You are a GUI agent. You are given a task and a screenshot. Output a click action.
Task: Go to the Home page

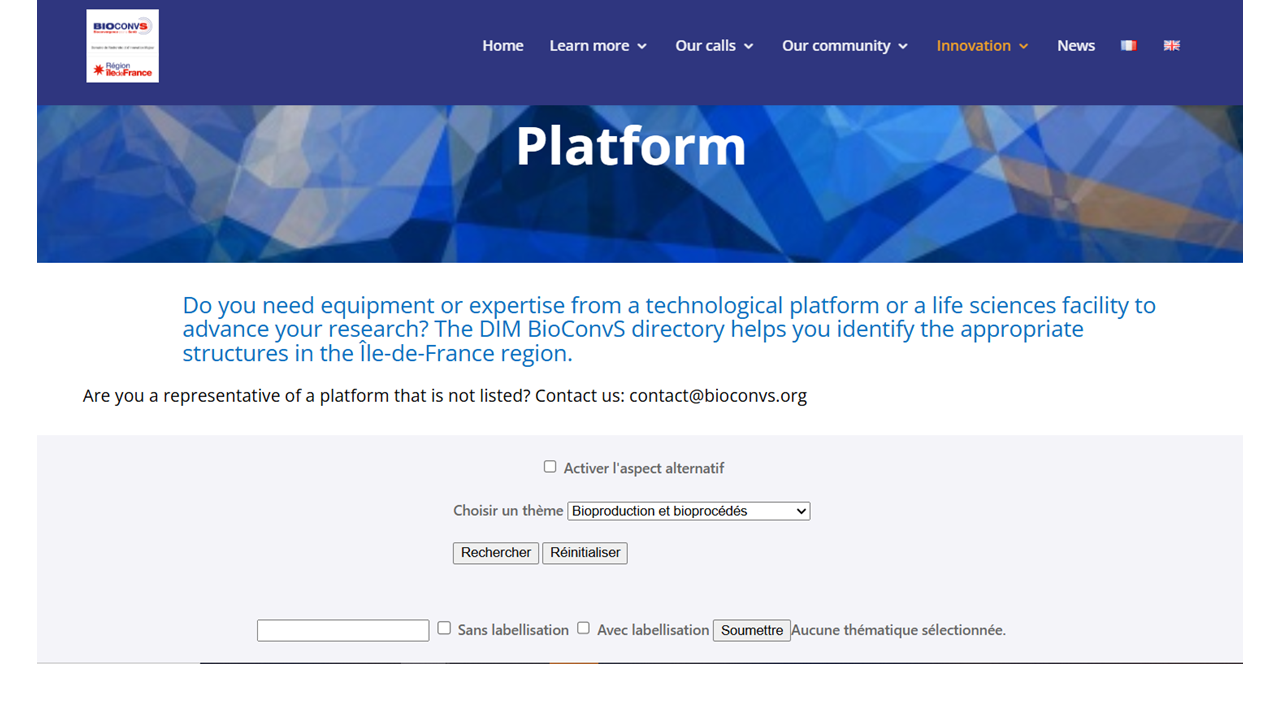point(502,46)
